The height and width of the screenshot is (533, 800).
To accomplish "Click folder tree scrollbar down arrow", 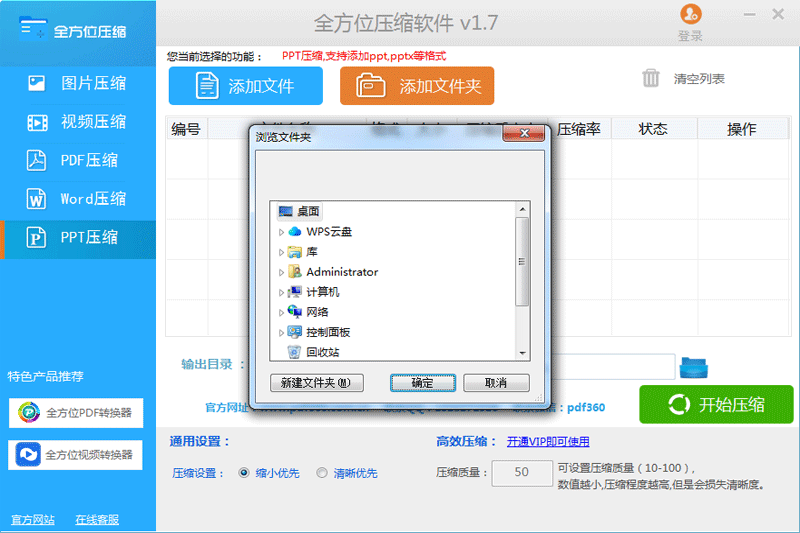I will click(x=522, y=353).
